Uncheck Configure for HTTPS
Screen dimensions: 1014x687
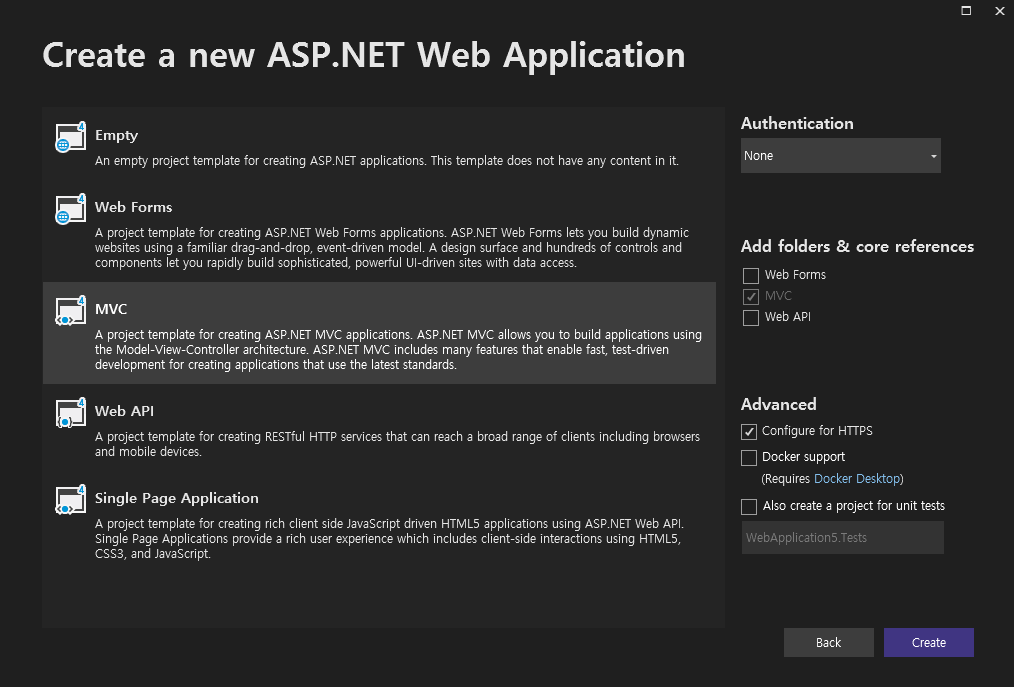tap(749, 431)
